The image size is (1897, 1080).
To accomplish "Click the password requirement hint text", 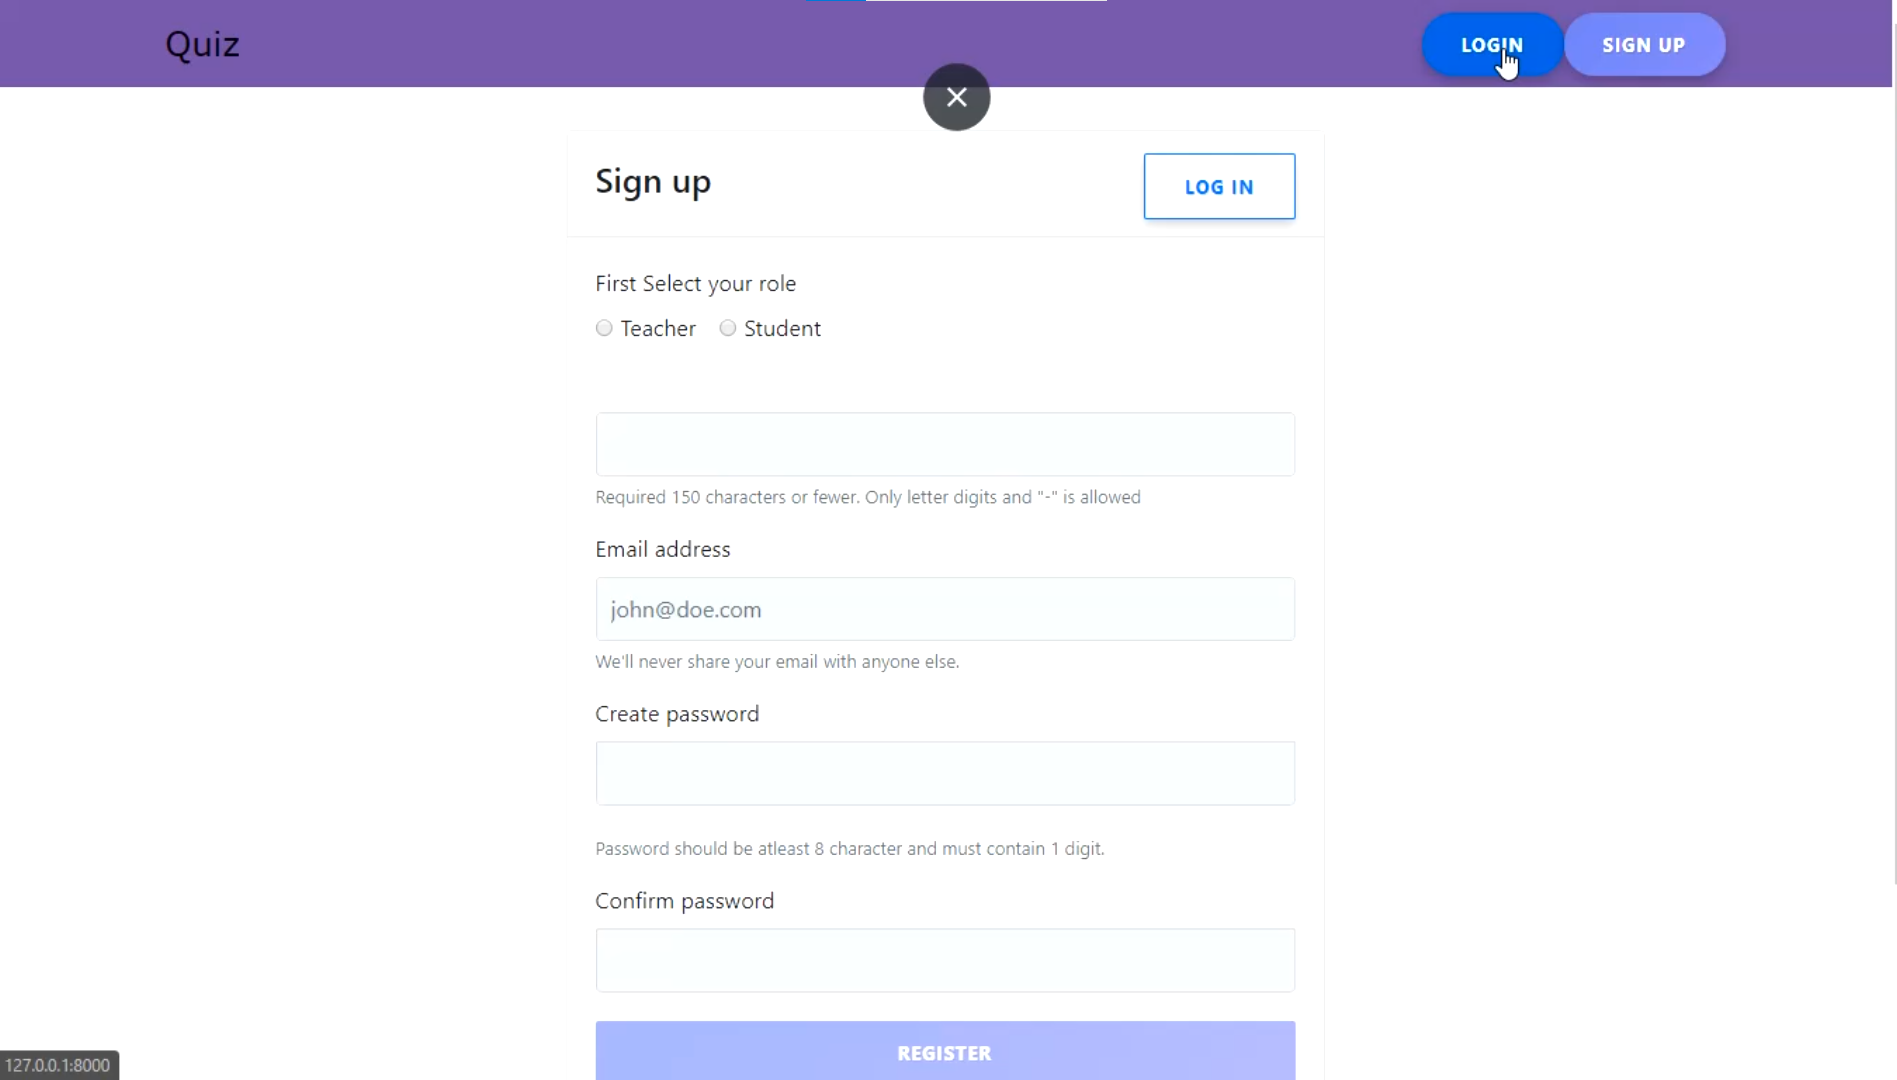I will coord(849,849).
